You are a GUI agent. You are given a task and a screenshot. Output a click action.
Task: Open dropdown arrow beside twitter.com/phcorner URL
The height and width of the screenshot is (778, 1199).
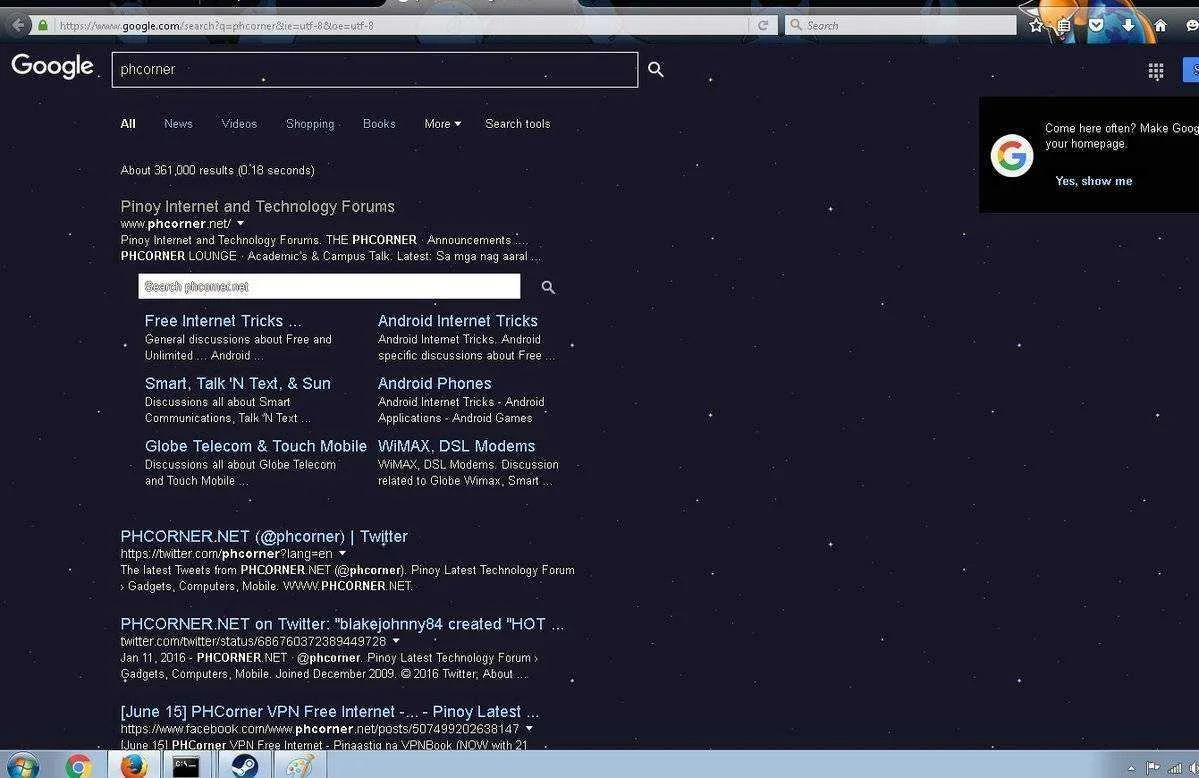tap(342, 553)
